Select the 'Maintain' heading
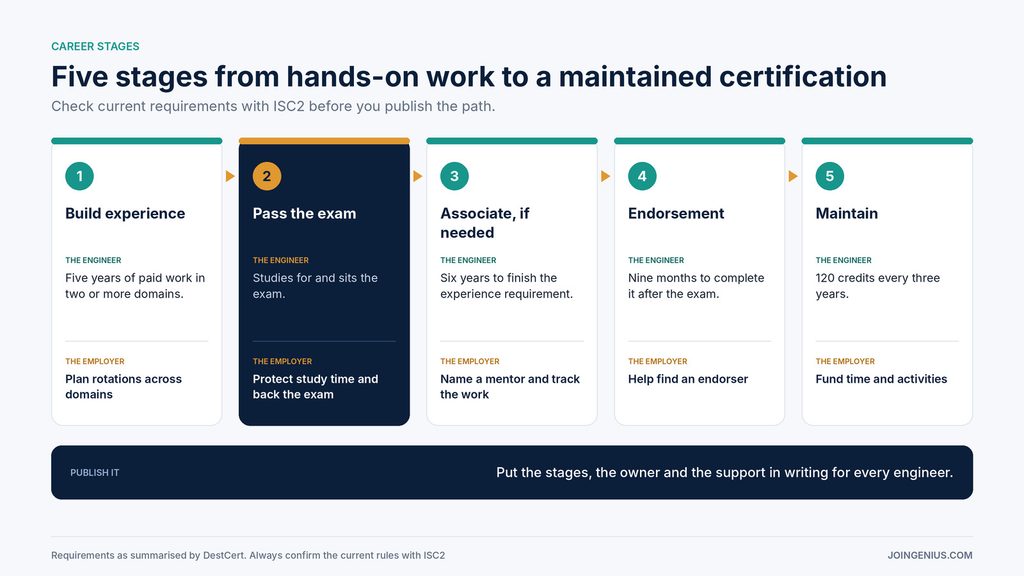 (847, 214)
